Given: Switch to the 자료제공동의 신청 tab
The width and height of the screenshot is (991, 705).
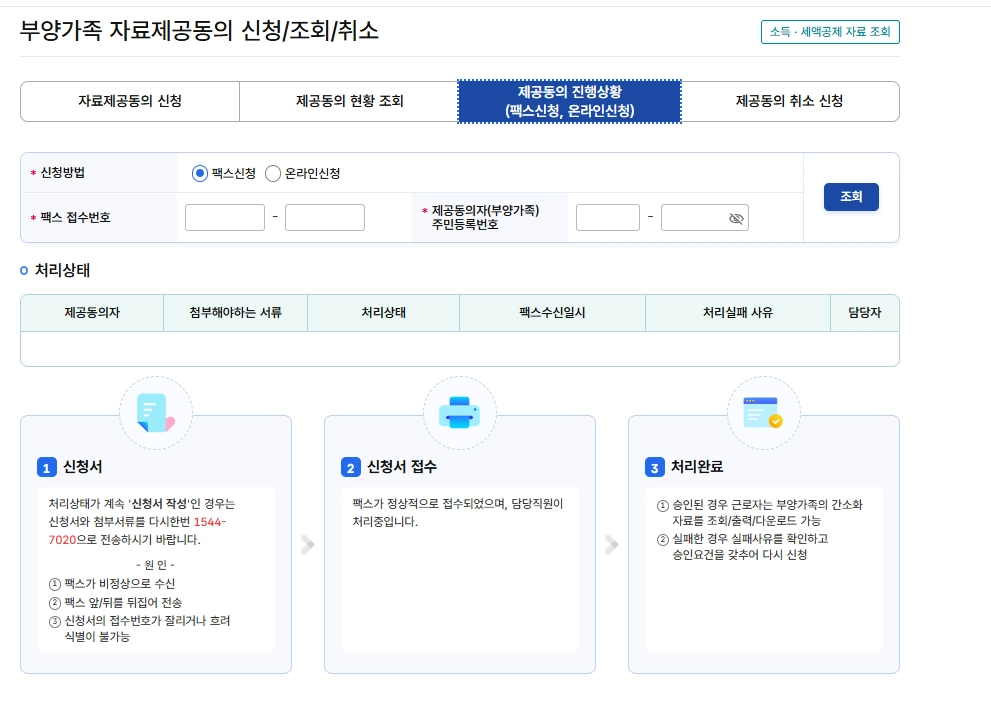Looking at the screenshot, I should pyautogui.click(x=128, y=101).
